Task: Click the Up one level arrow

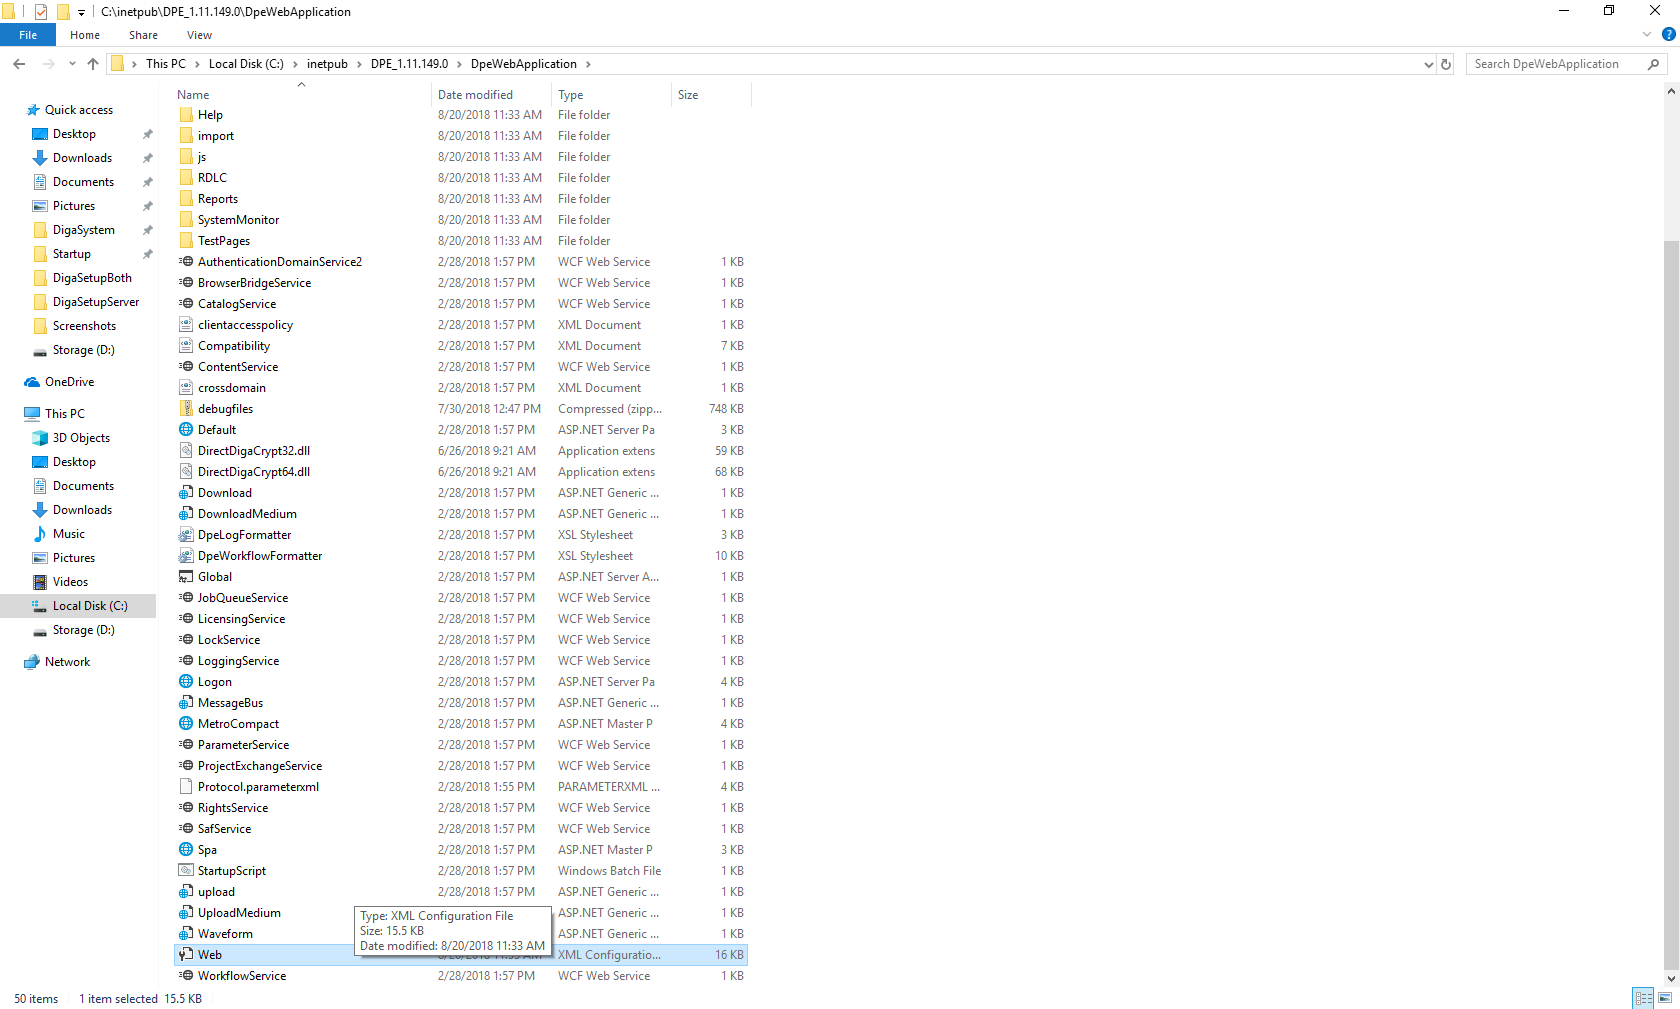Action: click(x=93, y=64)
